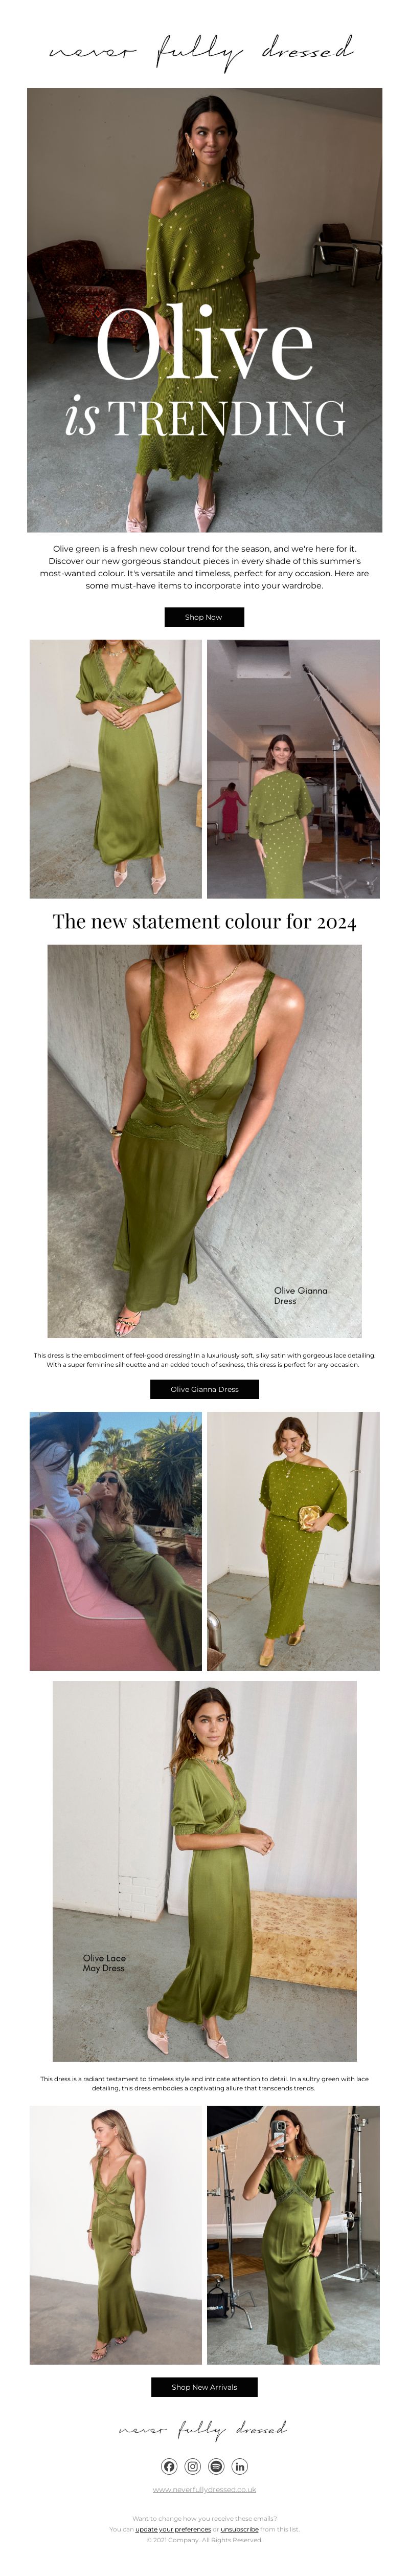Open the large Olive Gianna Dress photo
This screenshot has width=409, height=2576.
coord(204,1141)
